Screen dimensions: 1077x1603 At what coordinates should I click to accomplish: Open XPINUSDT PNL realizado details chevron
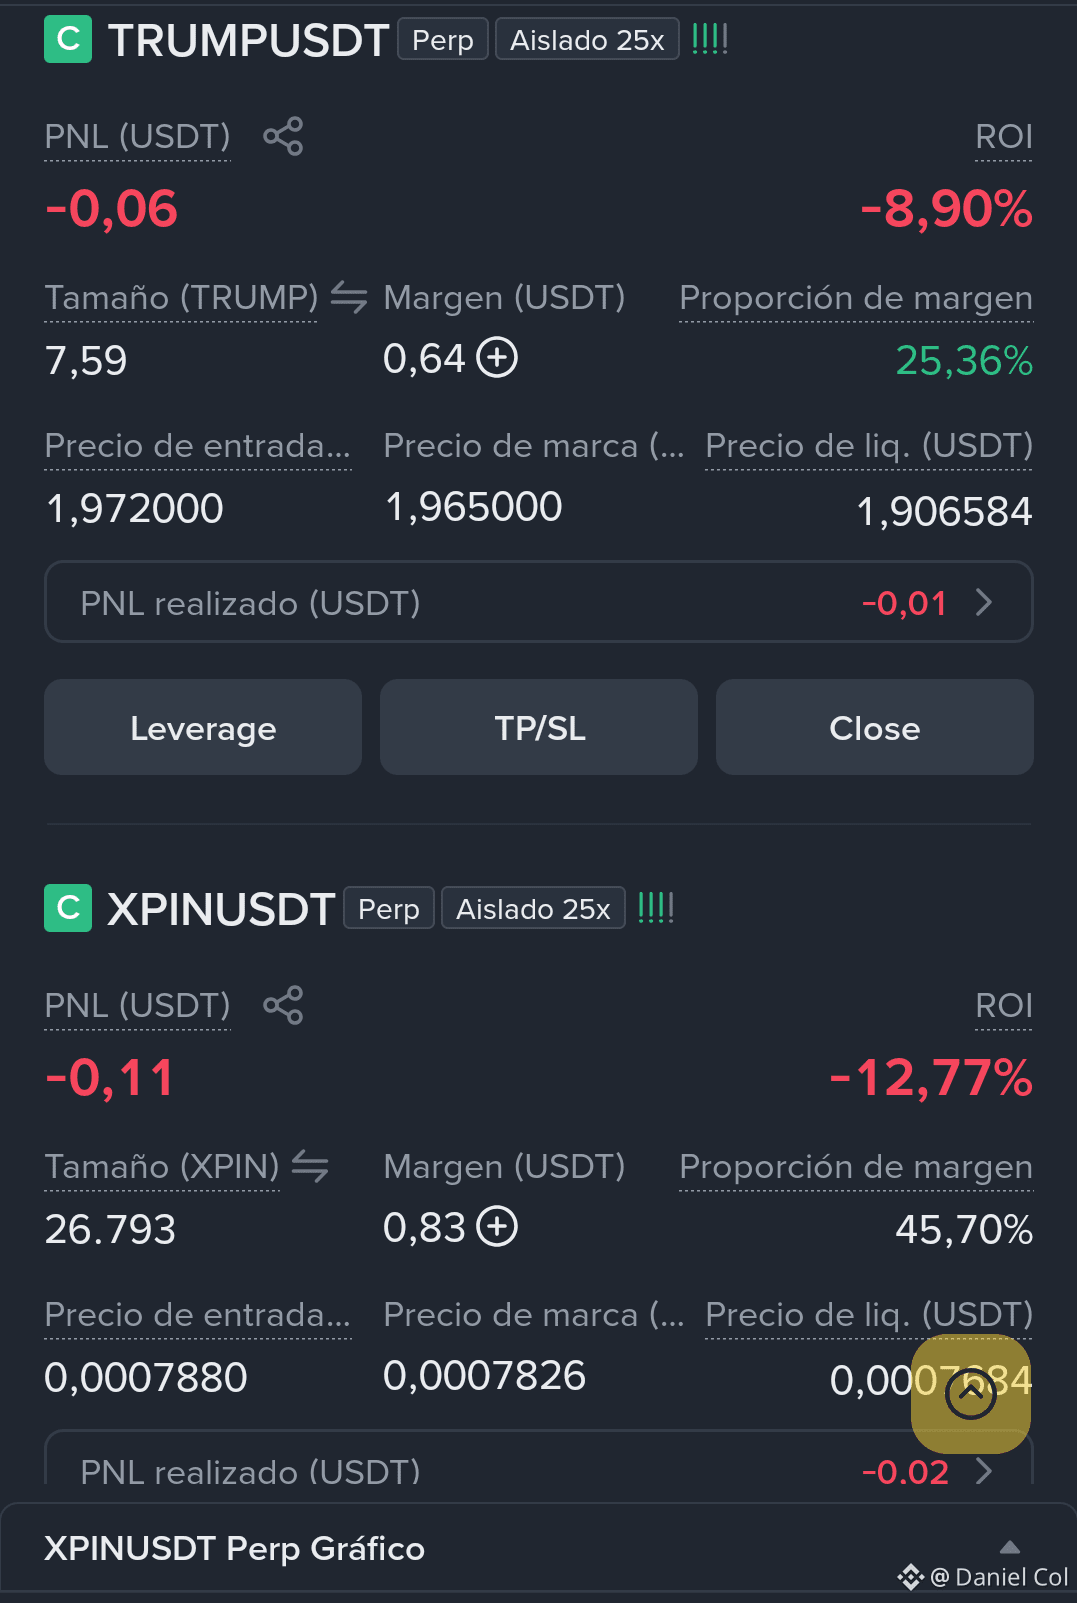(984, 1470)
